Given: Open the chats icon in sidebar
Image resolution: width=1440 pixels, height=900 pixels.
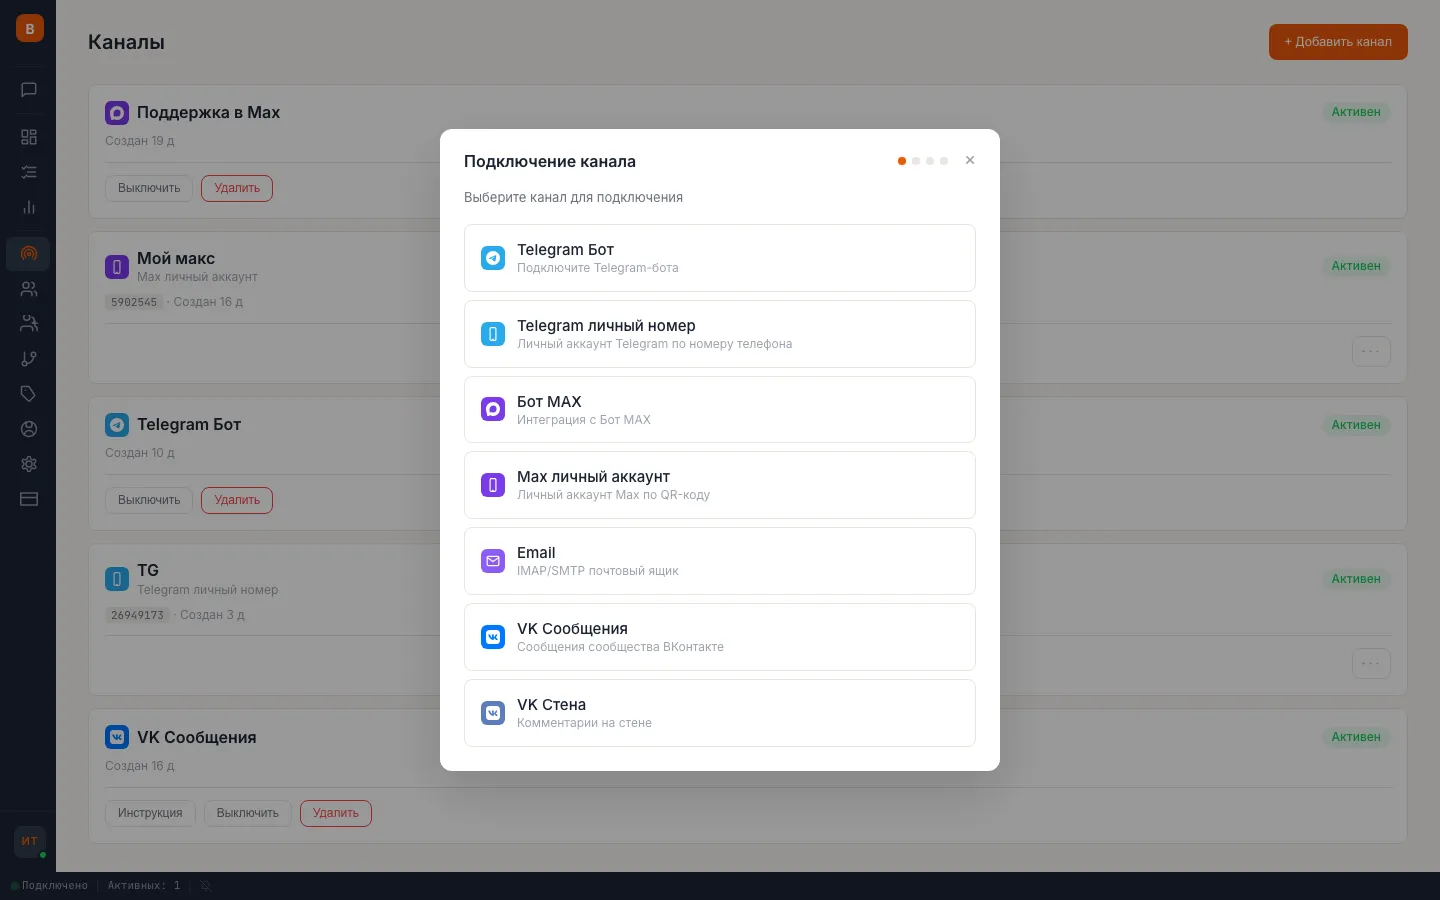Looking at the screenshot, I should 29,90.
